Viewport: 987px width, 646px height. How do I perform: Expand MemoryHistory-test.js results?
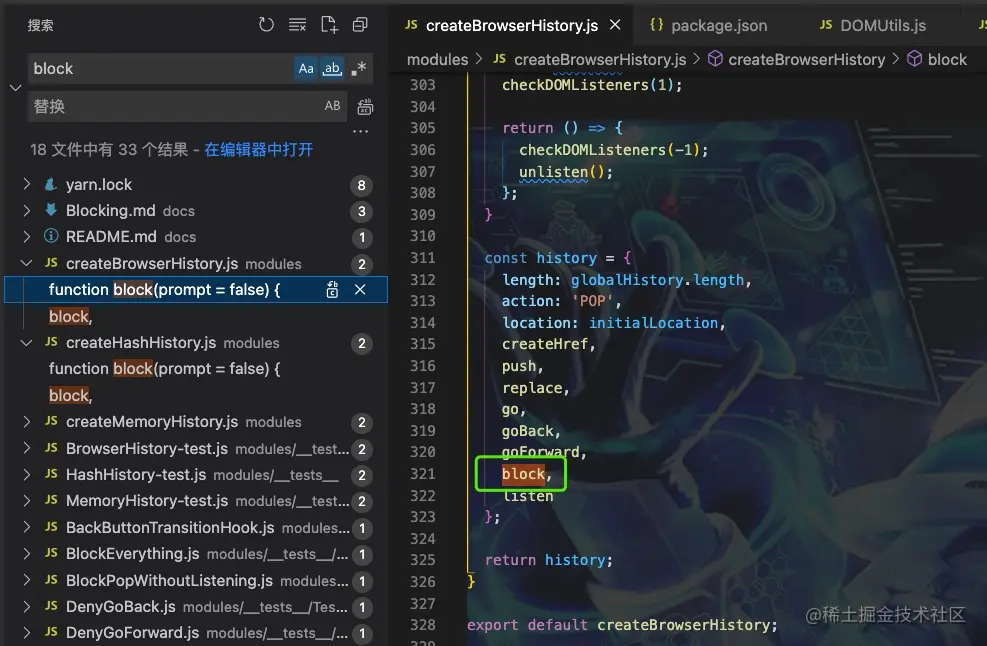[26, 501]
